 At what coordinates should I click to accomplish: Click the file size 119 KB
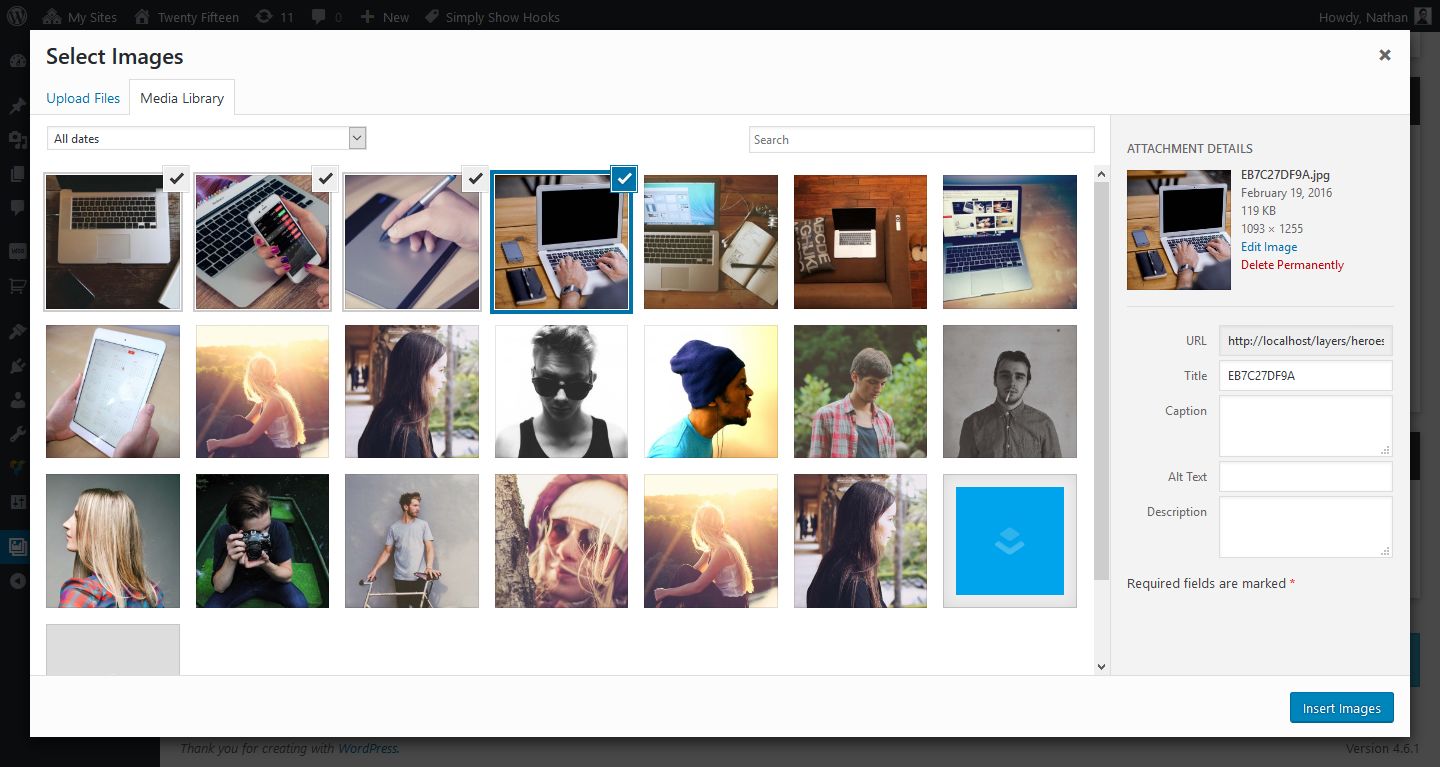click(x=1260, y=211)
